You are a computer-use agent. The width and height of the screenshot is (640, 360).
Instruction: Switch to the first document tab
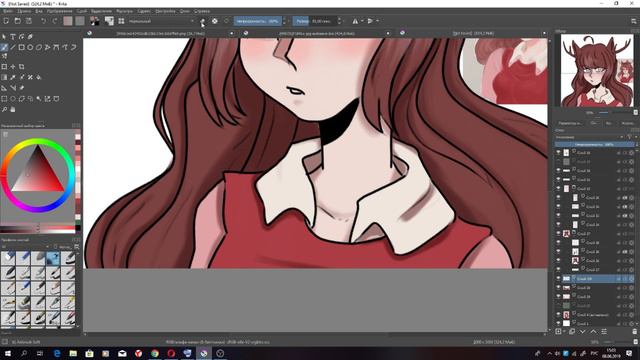[161, 33]
